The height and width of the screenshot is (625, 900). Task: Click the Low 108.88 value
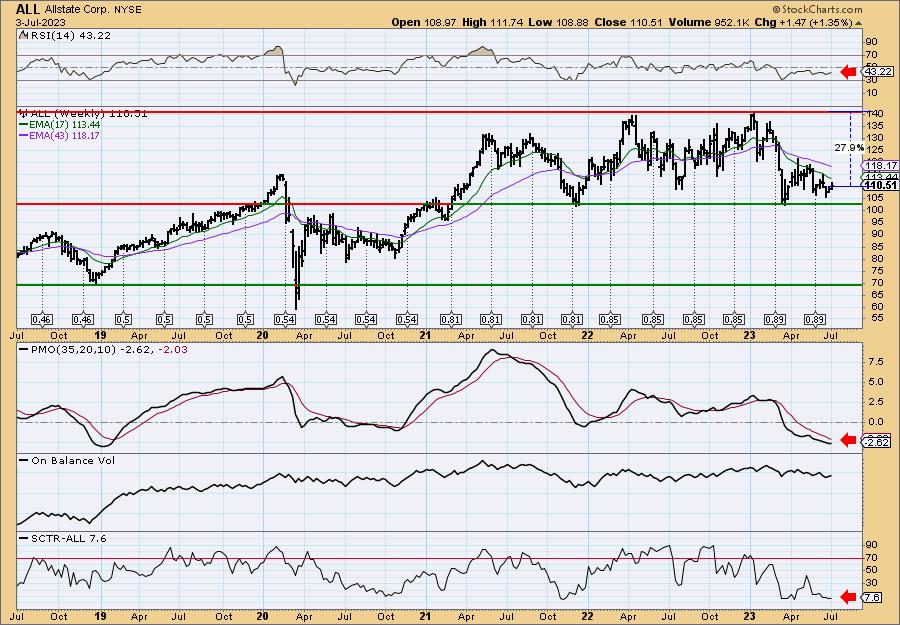(558, 22)
